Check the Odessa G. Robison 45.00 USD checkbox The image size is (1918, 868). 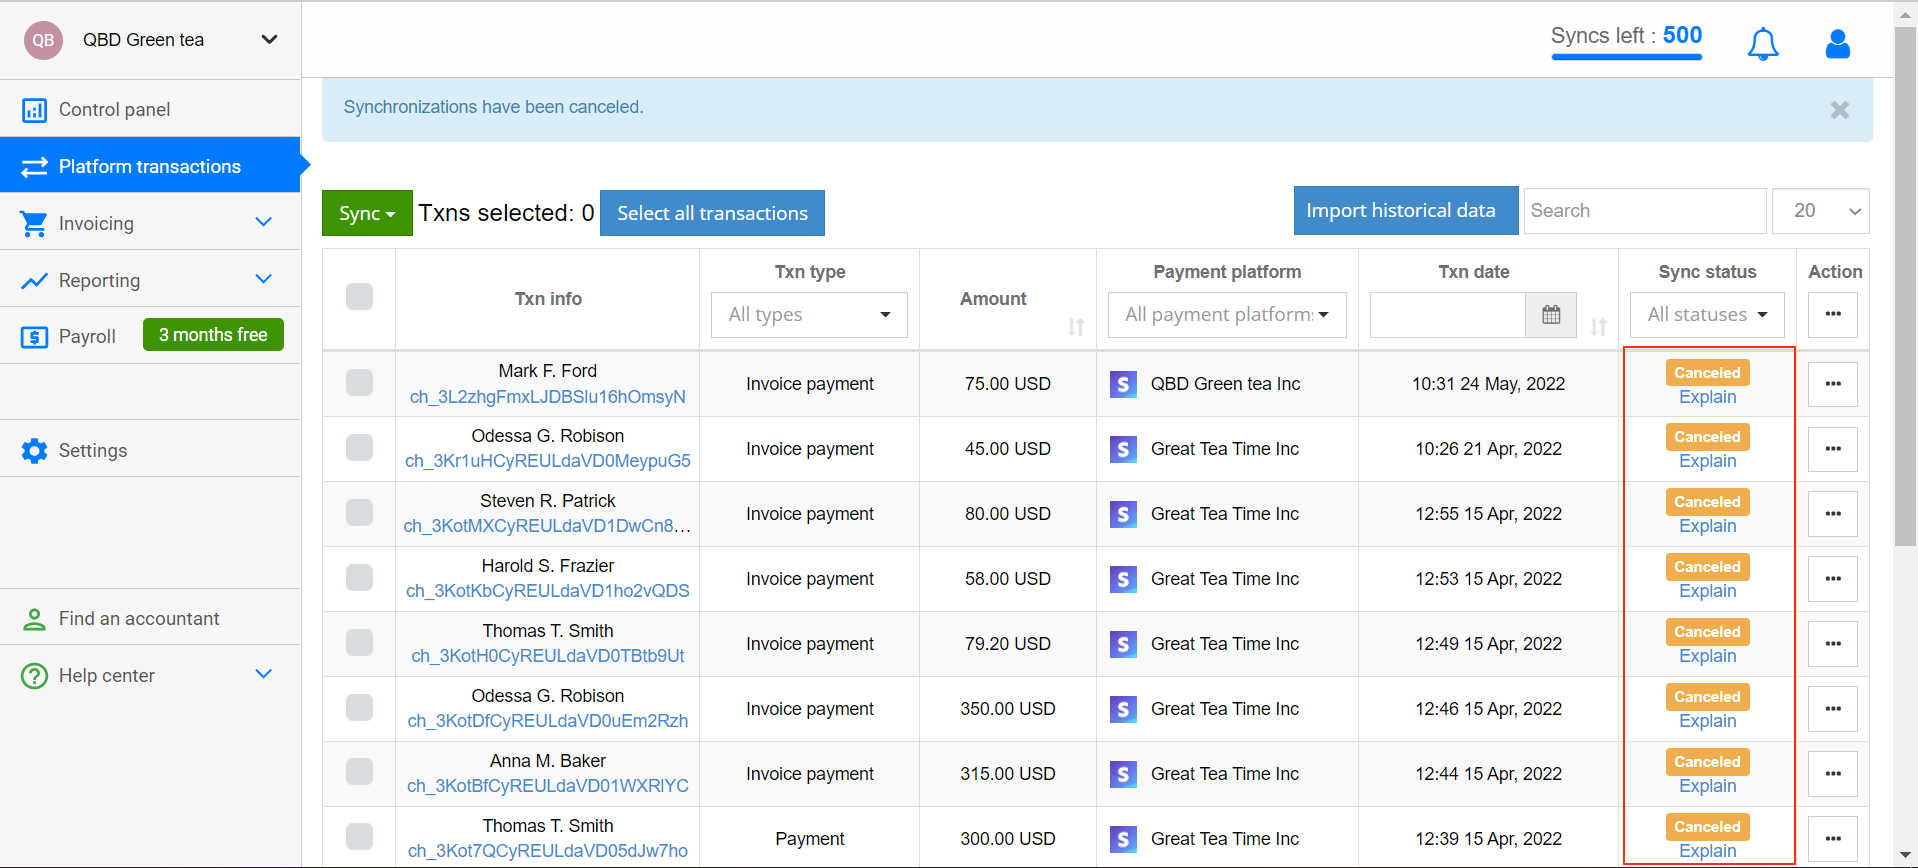pos(359,447)
